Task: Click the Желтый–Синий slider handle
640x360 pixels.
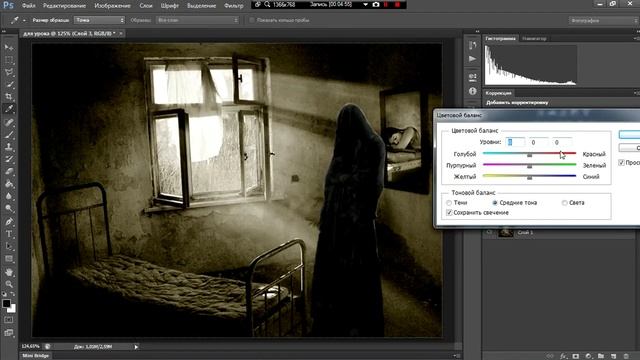Action: pos(529,178)
